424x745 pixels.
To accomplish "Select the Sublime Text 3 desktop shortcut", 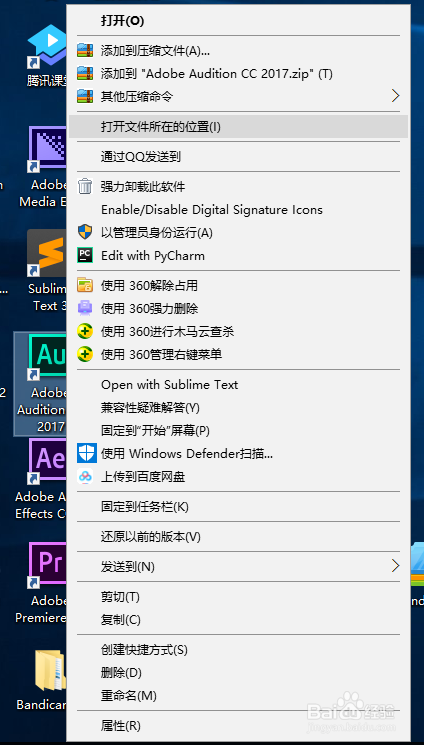I will 47,271.
